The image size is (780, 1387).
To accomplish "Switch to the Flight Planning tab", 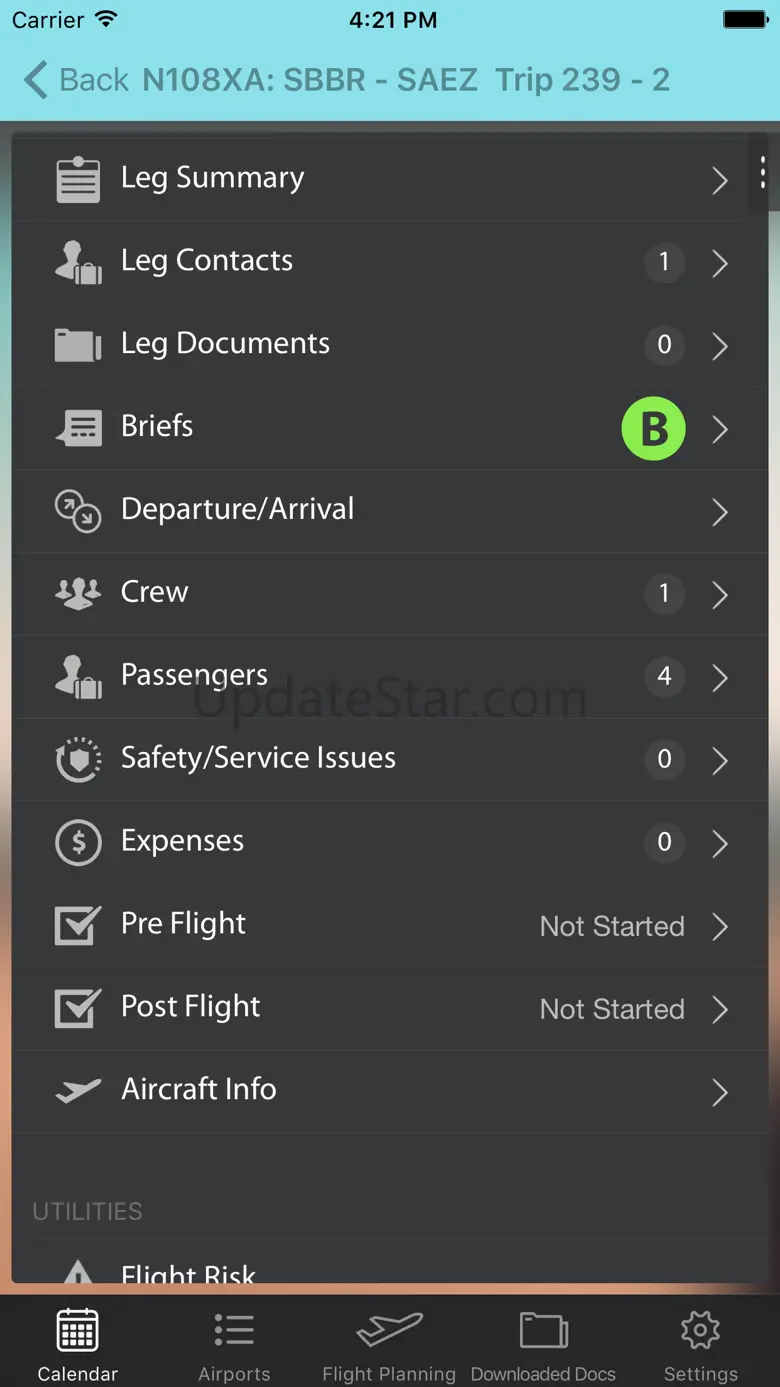I will (389, 1345).
